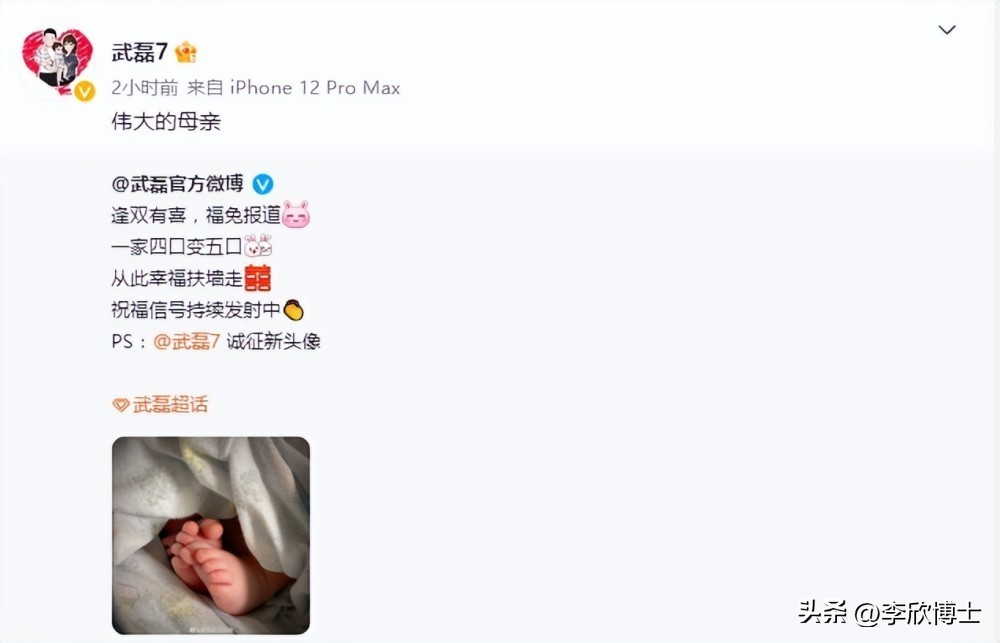This screenshot has width=1000, height=643.
Task: Open @武磊官方微博 reposted account
Action: [177, 184]
